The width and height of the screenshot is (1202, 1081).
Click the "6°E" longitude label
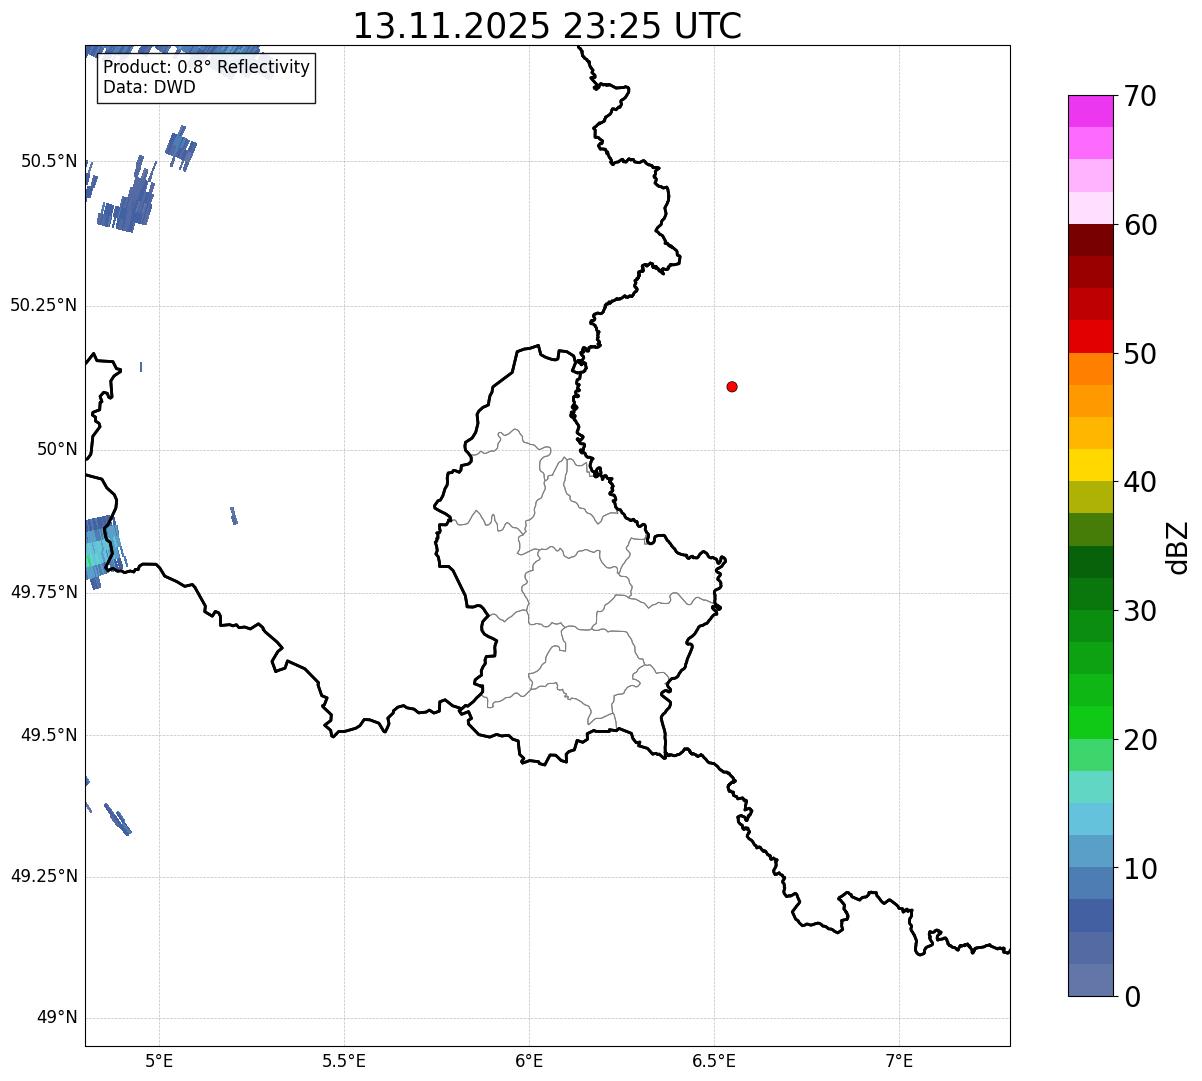click(x=529, y=1060)
